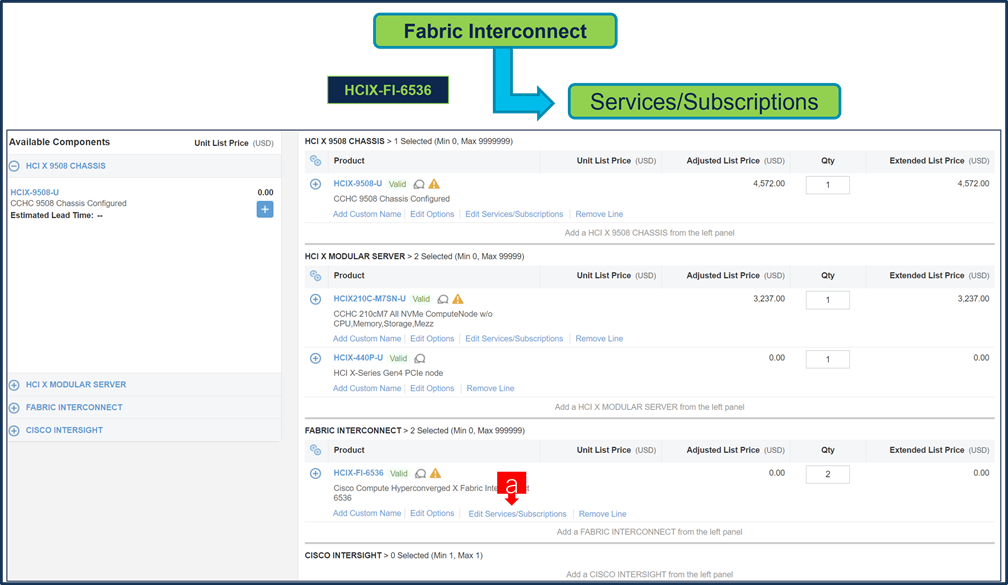Add Custom Name for HCIX-440P-U

tap(367, 388)
